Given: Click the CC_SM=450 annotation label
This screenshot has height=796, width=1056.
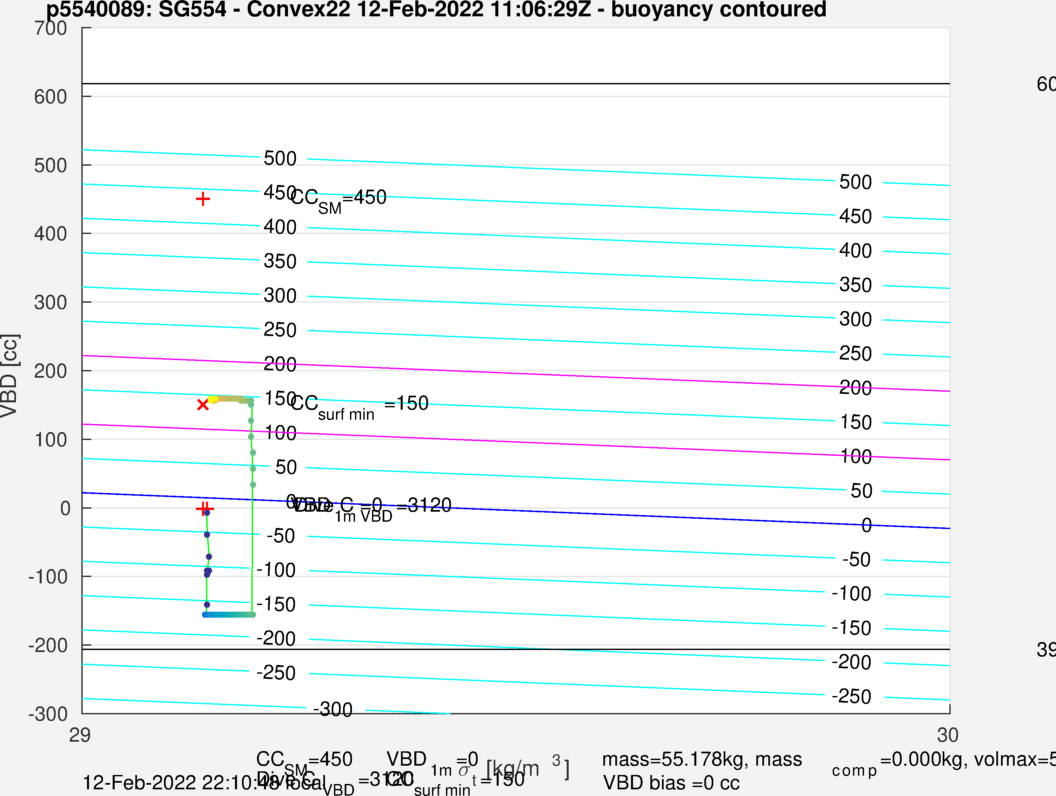Looking at the screenshot, I should point(338,198).
